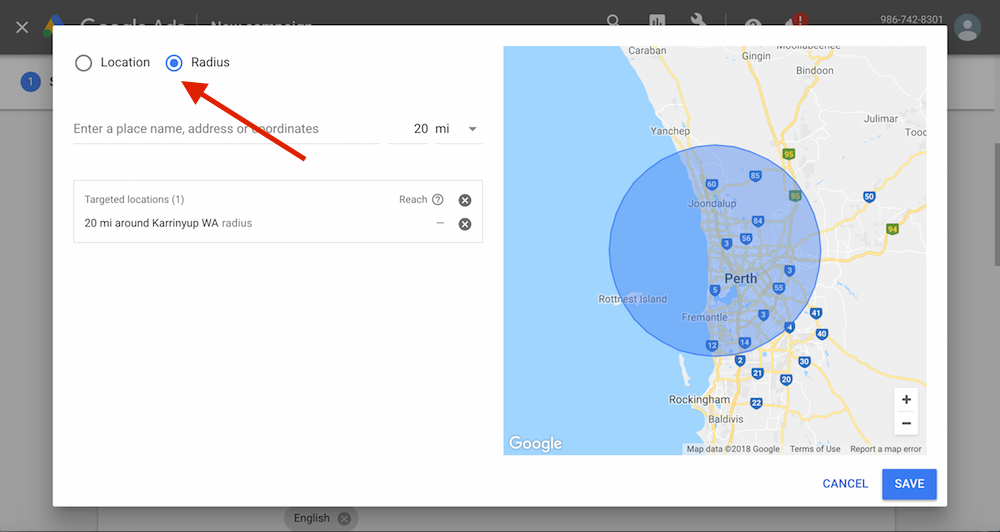Zoom out on the map with minus button

pos(906,423)
